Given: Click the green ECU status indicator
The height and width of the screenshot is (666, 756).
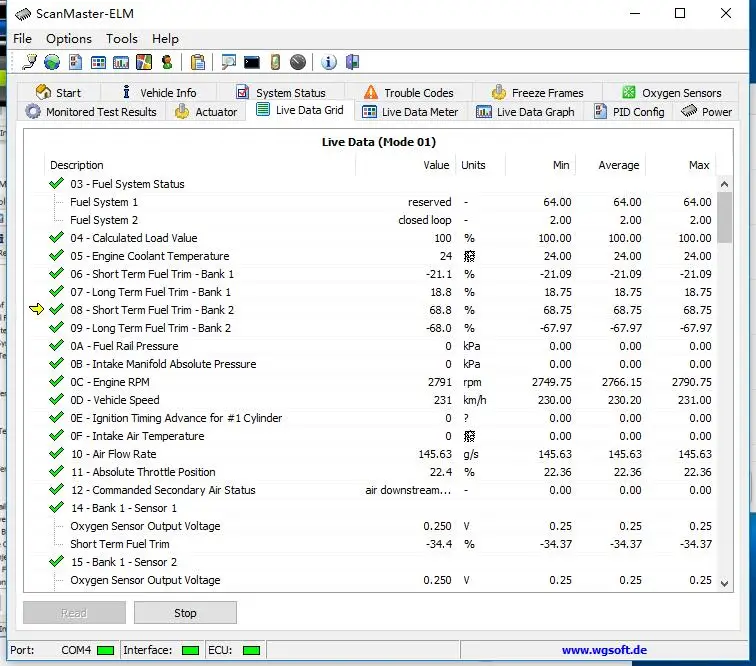Looking at the screenshot, I should (x=251, y=651).
